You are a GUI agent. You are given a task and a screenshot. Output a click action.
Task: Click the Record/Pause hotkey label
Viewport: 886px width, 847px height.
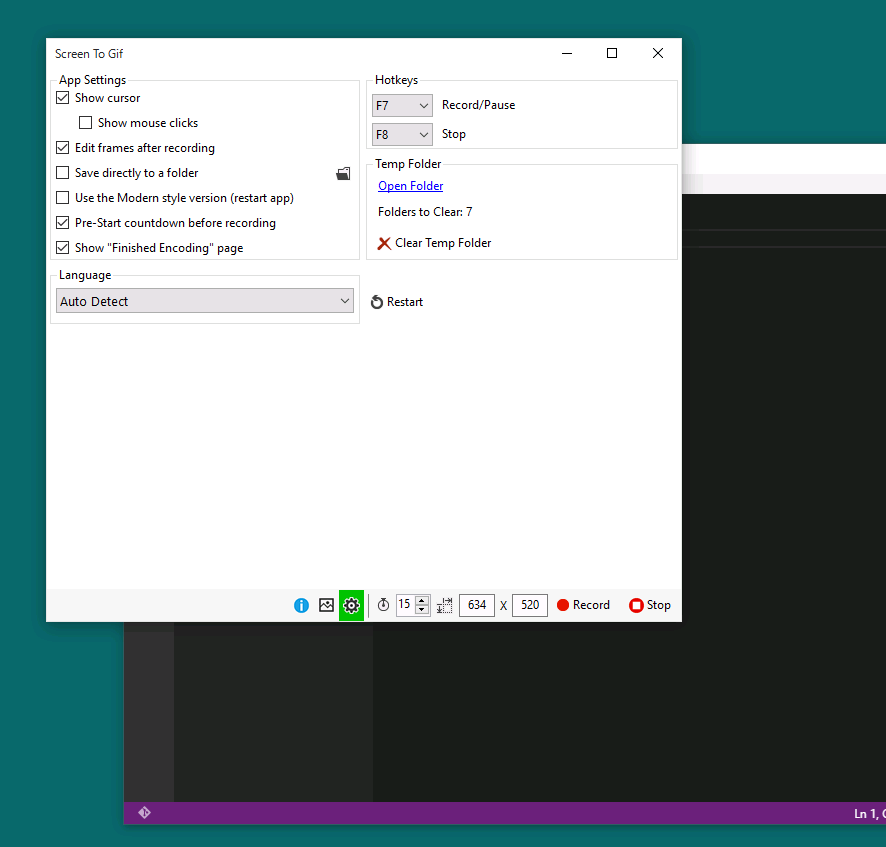(x=478, y=105)
